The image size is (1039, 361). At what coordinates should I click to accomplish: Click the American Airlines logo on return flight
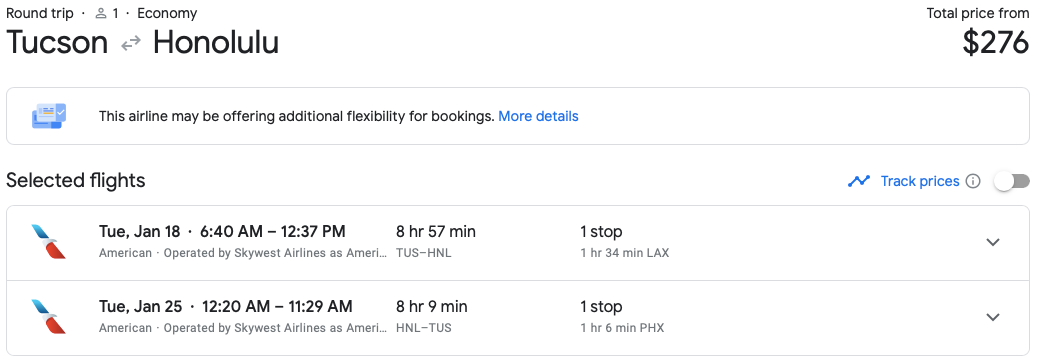pyautogui.click(x=49, y=317)
